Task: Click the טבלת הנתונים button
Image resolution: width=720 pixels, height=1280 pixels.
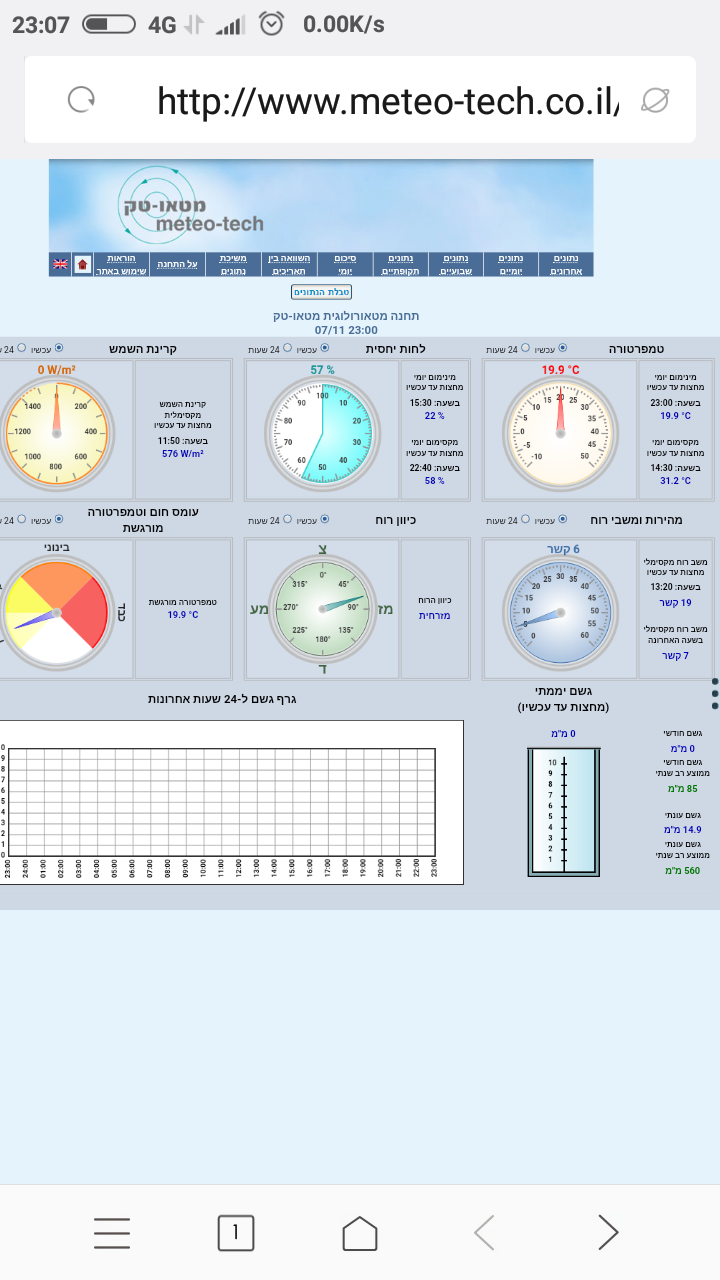Action: (320, 292)
